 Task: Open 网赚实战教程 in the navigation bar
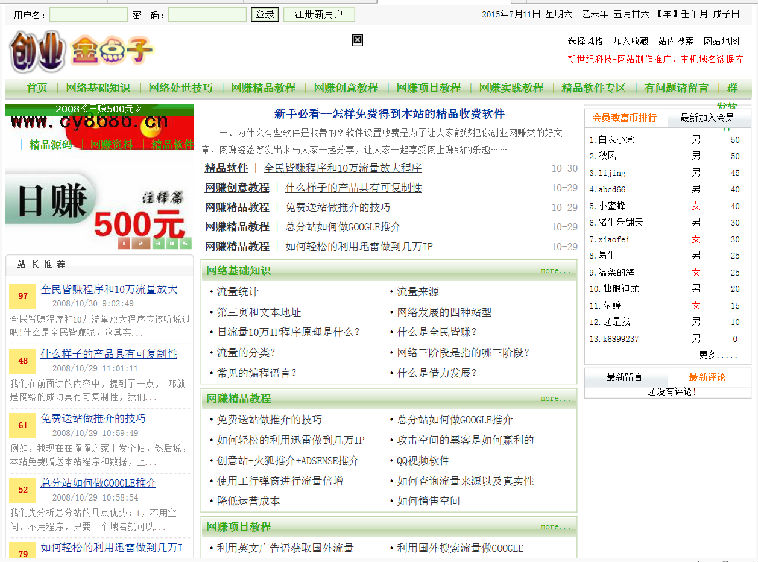click(x=511, y=88)
